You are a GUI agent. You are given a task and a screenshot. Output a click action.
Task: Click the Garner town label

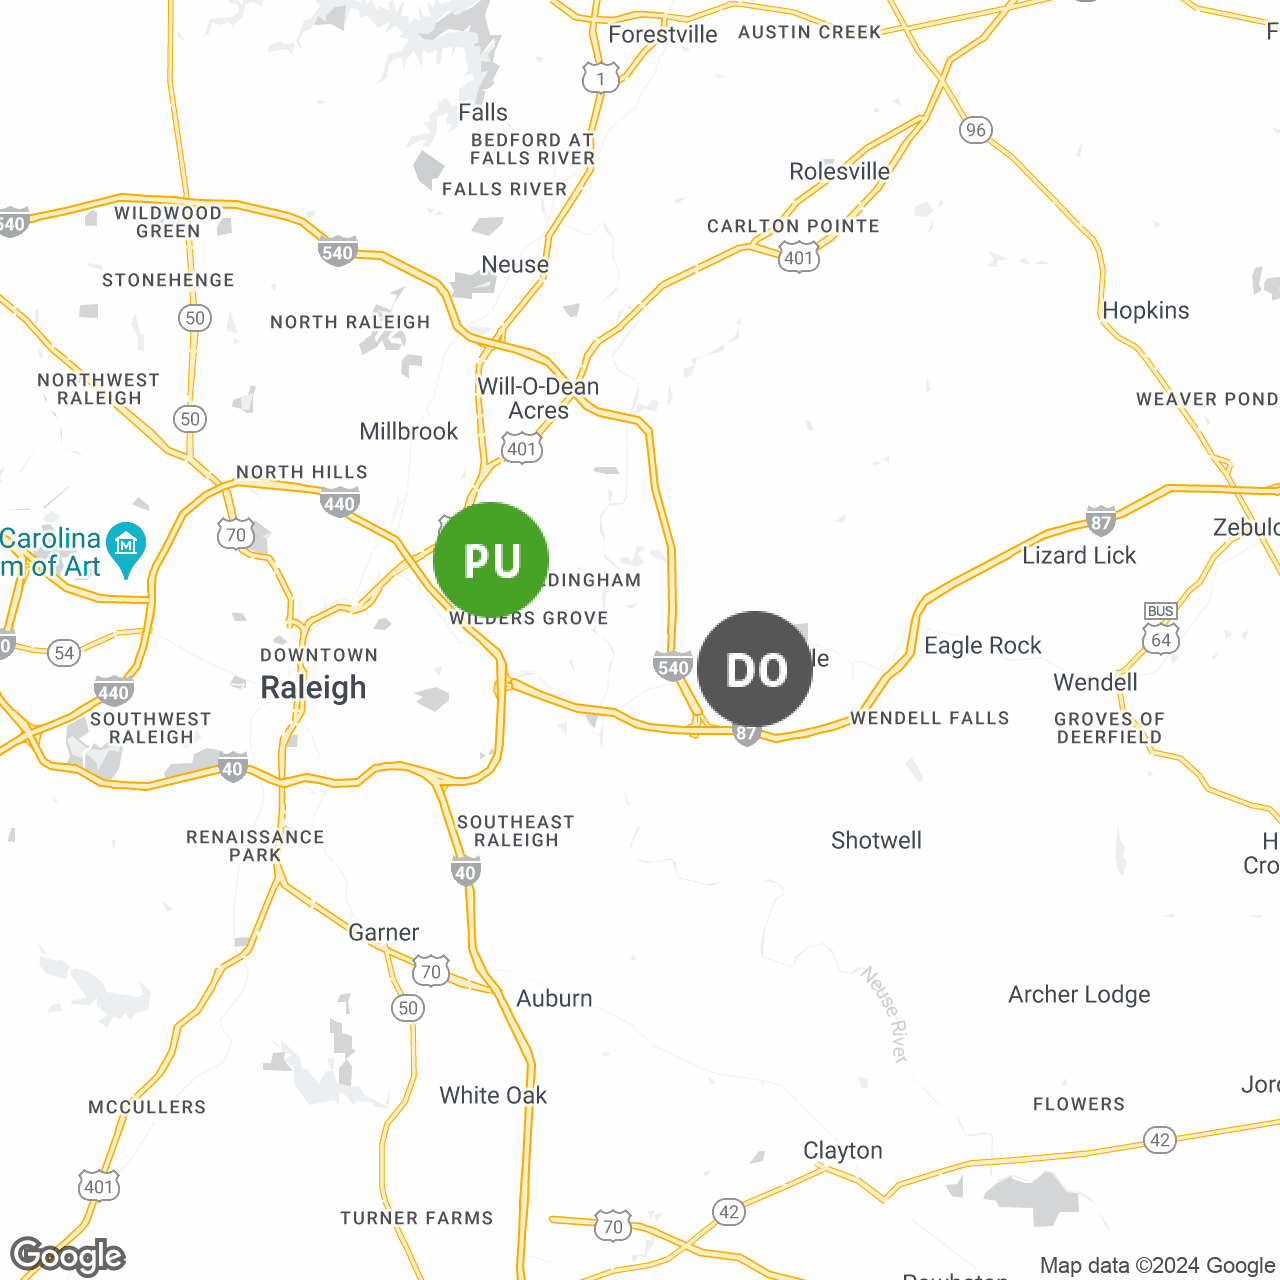coord(384,932)
